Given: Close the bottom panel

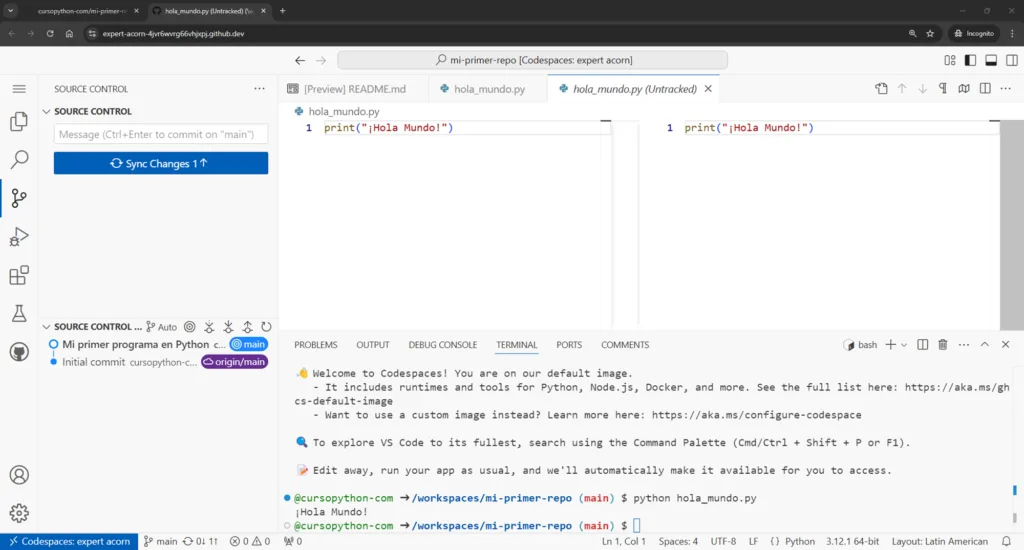Looking at the screenshot, I should click(x=1006, y=345).
